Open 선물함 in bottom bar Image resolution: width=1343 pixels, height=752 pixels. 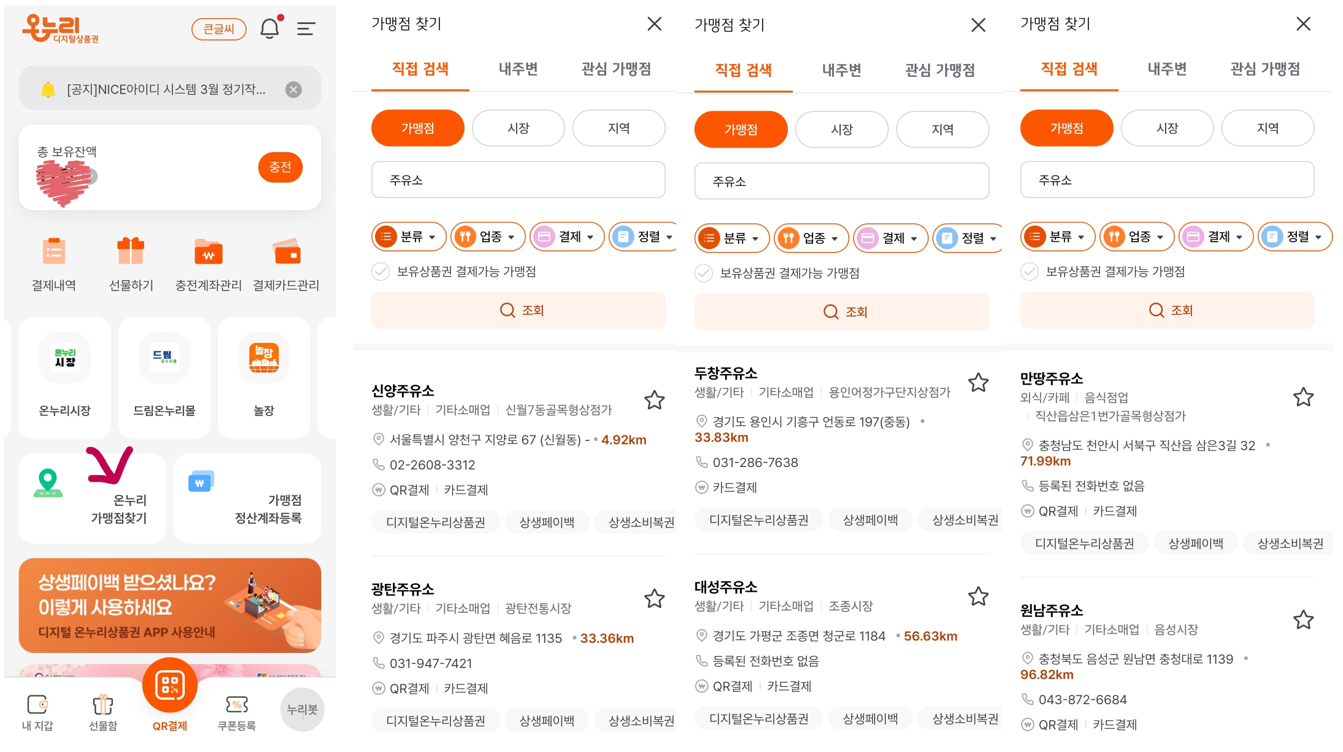click(x=103, y=713)
